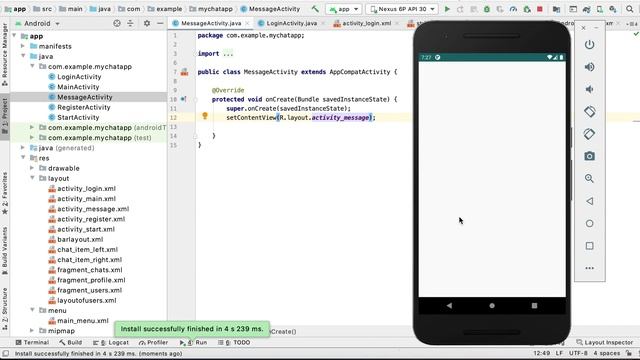Screen dimensions: 640x360
Task: Click the emulator sidebar Overview square
Action: (x=589, y=246)
